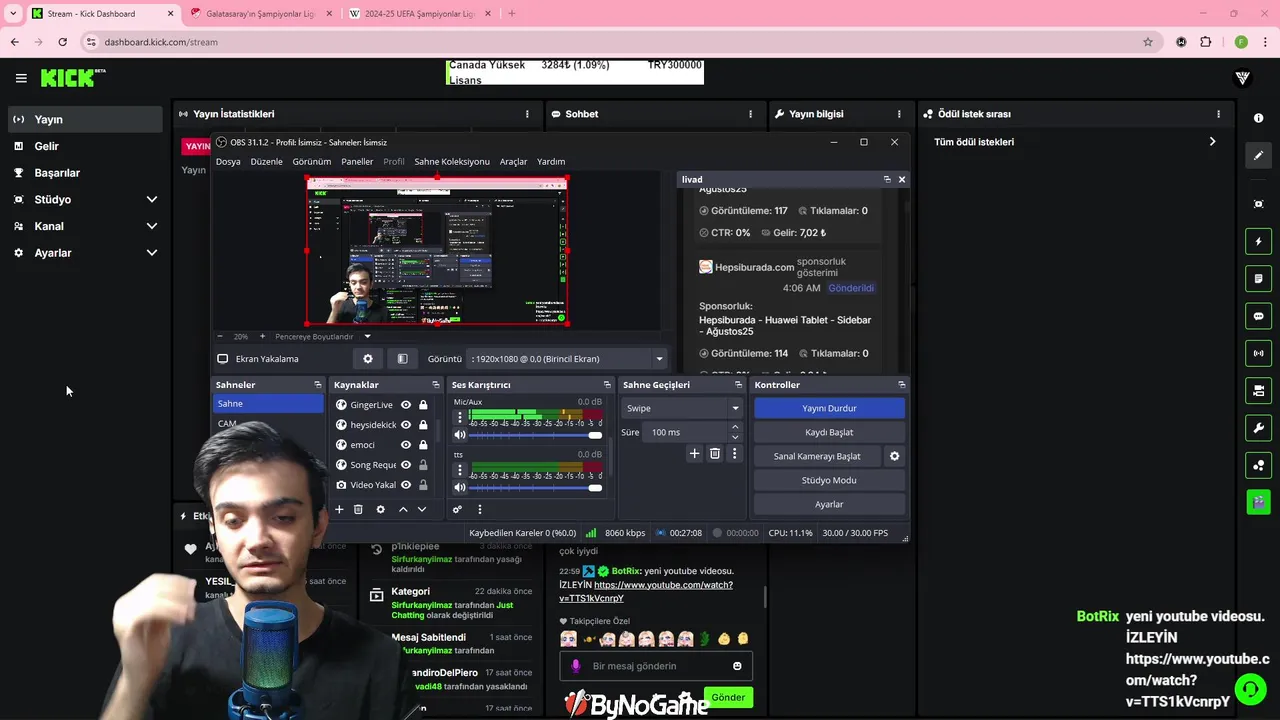The width and height of the screenshot is (1280, 720).
Task: Click the pencil edit icon in right sidebar
Action: coord(1258,155)
